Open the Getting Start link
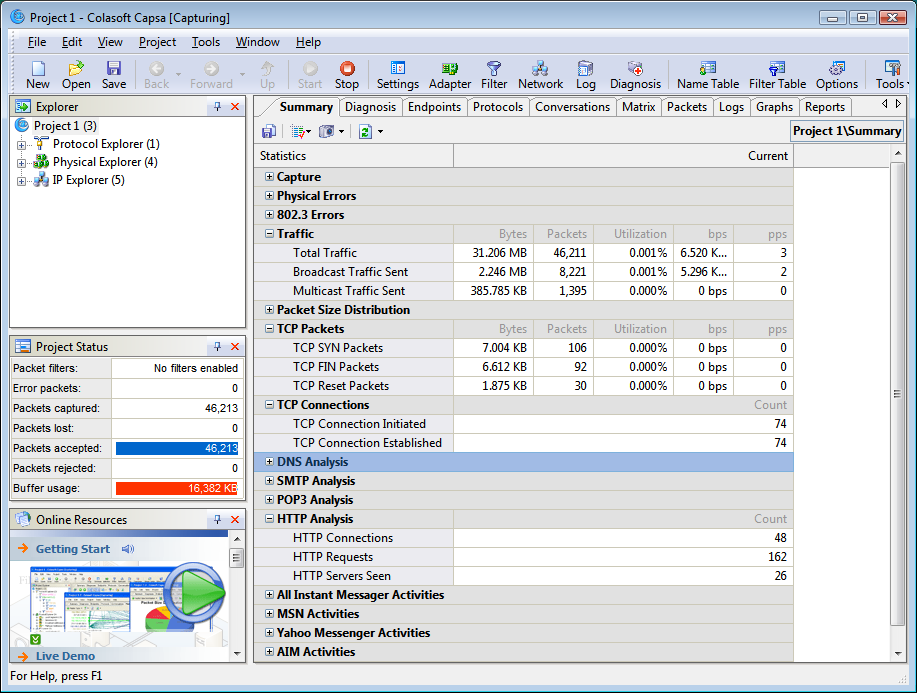This screenshot has height=693, width=917. pyautogui.click(x=73, y=549)
